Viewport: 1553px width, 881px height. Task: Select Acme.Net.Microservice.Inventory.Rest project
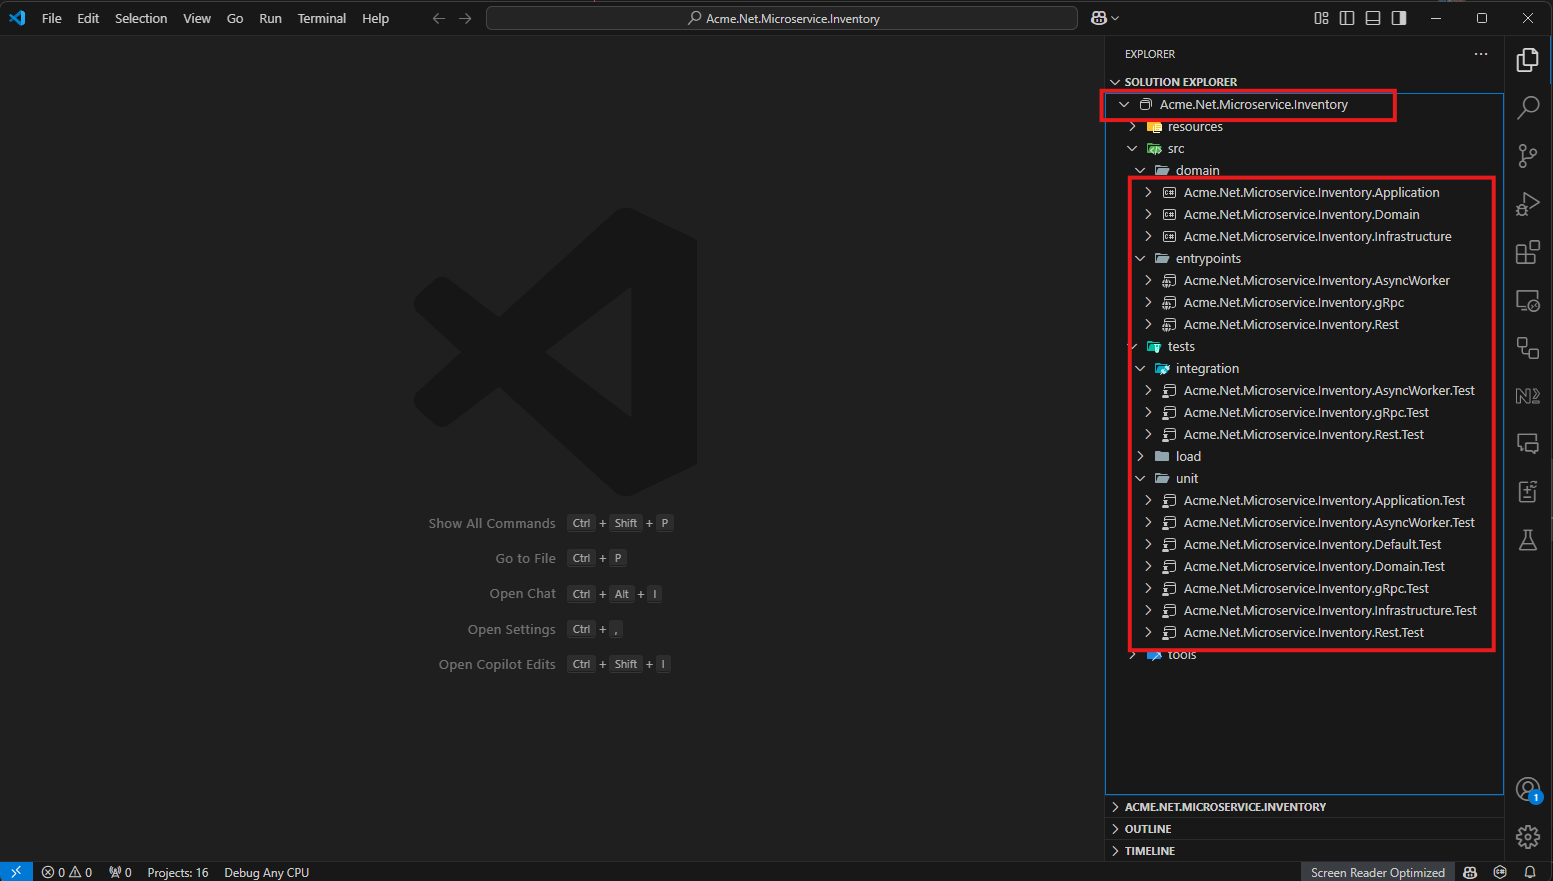(x=1305, y=325)
